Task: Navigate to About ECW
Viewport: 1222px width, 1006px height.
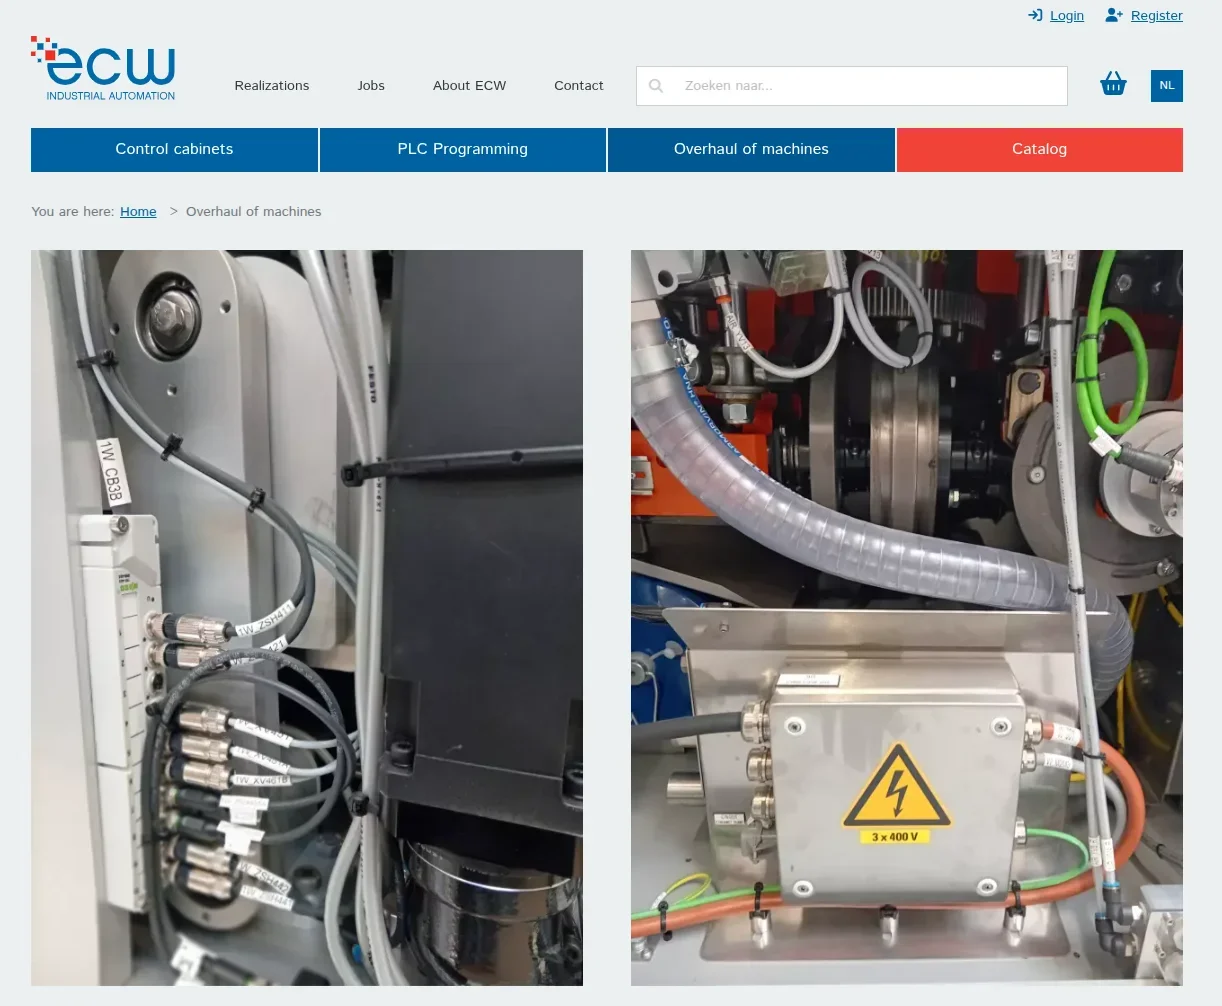Action: [469, 85]
